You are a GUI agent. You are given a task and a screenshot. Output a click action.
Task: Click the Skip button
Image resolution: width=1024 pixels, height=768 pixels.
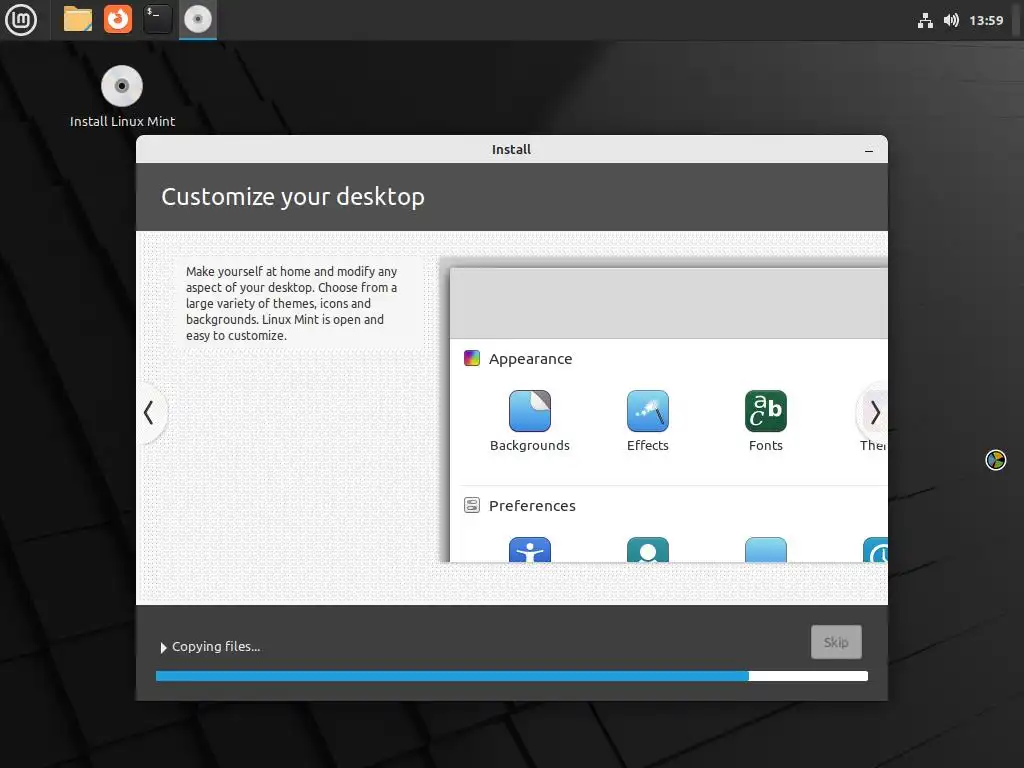pyautogui.click(x=836, y=642)
